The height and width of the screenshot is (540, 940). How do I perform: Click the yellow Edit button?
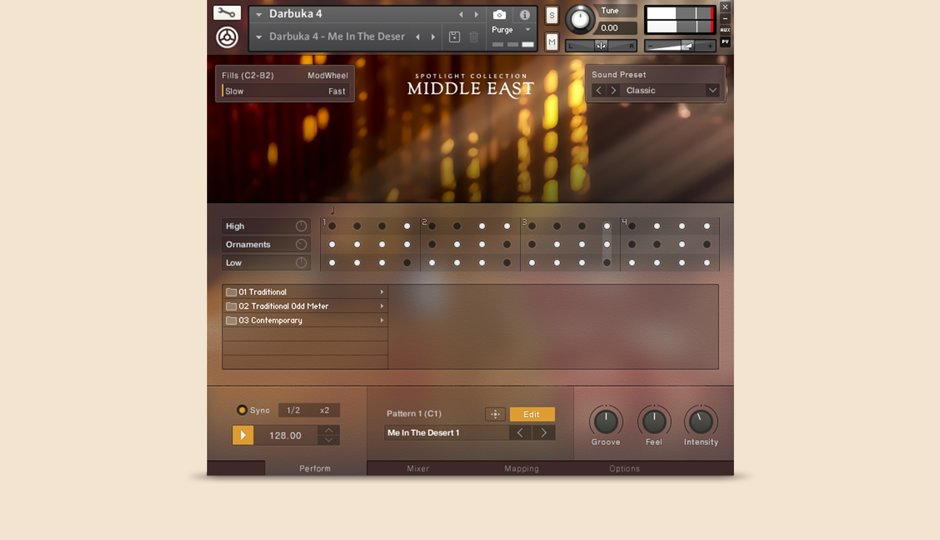pyautogui.click(x=532, y=414)
